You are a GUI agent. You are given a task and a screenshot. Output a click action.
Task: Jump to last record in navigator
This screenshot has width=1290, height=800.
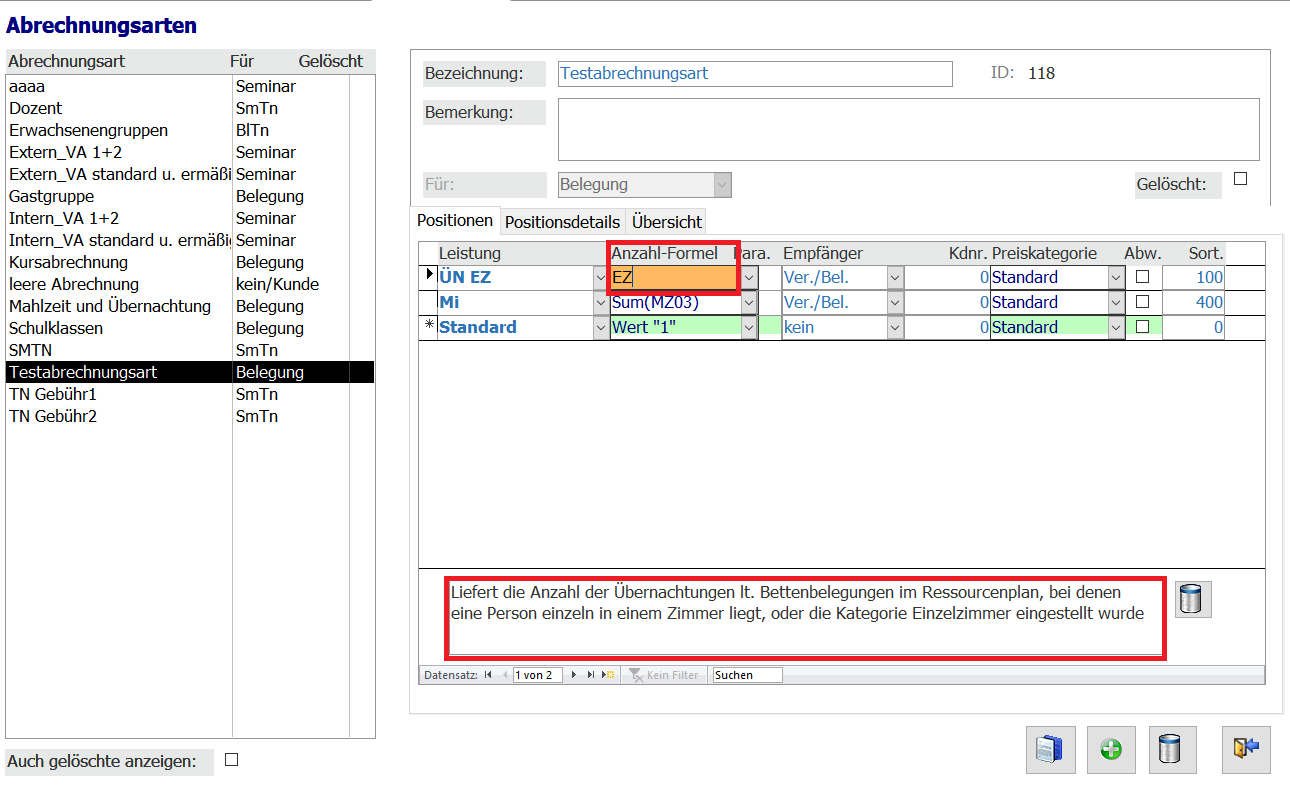tap(591, 675)
